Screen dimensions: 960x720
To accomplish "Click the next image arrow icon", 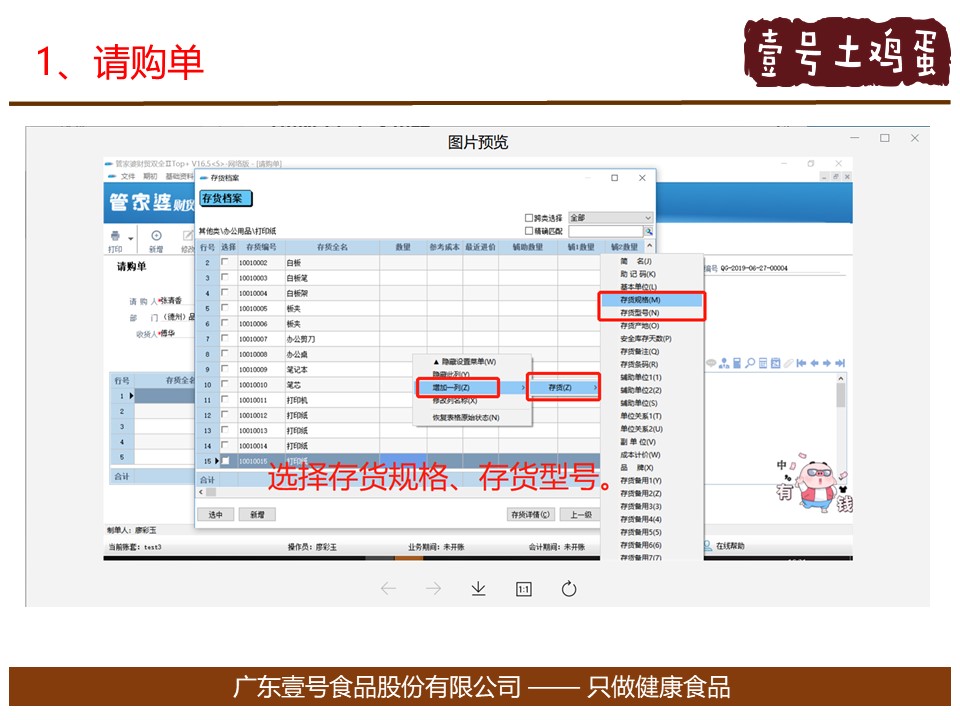I will point(433,589).
